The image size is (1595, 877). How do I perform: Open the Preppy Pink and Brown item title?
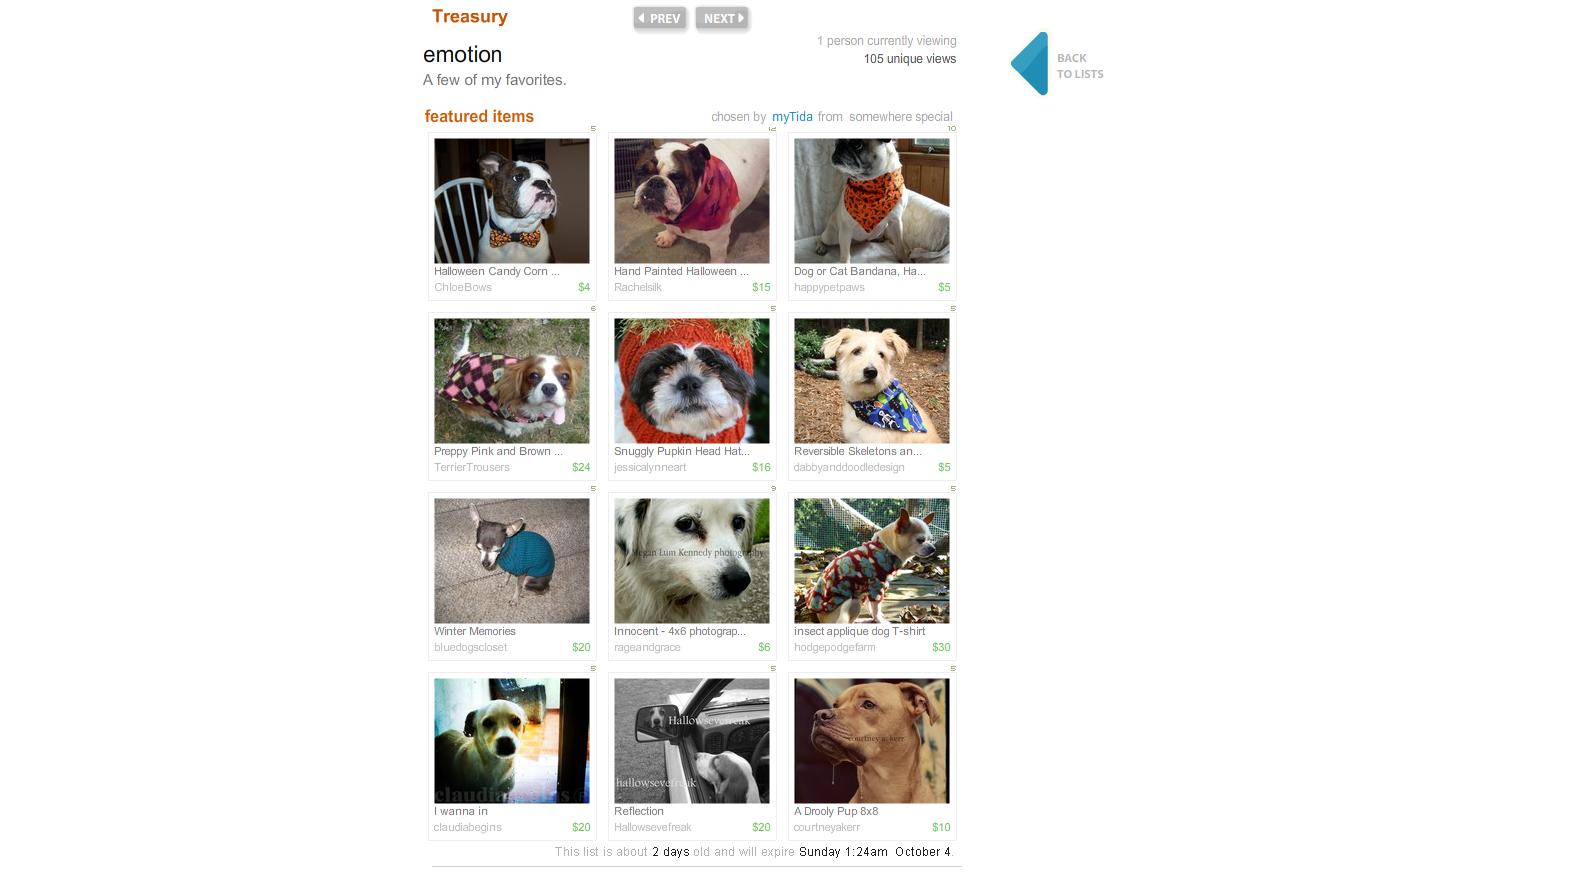(x=498, y=451)
